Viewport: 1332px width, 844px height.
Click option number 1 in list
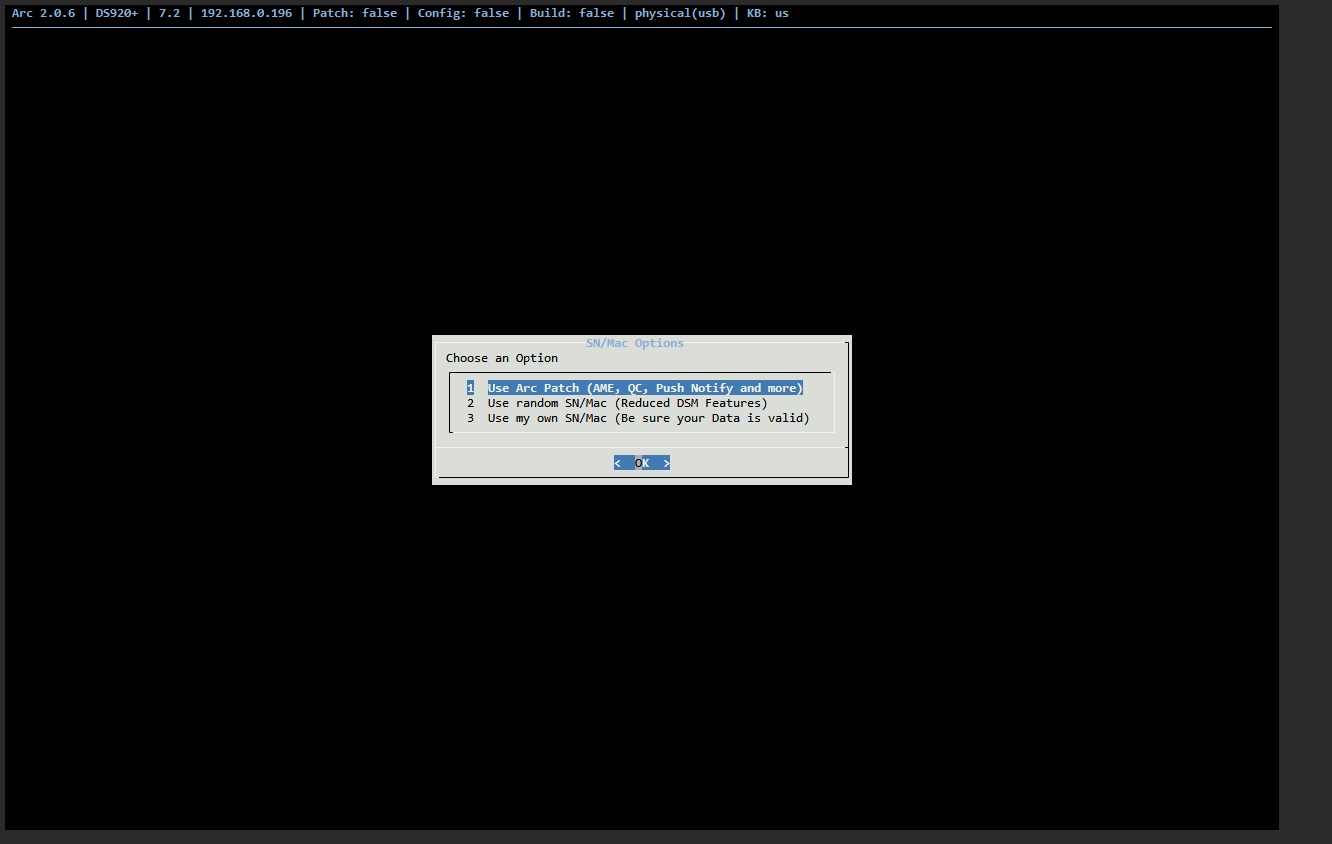[x=470, y=388]
